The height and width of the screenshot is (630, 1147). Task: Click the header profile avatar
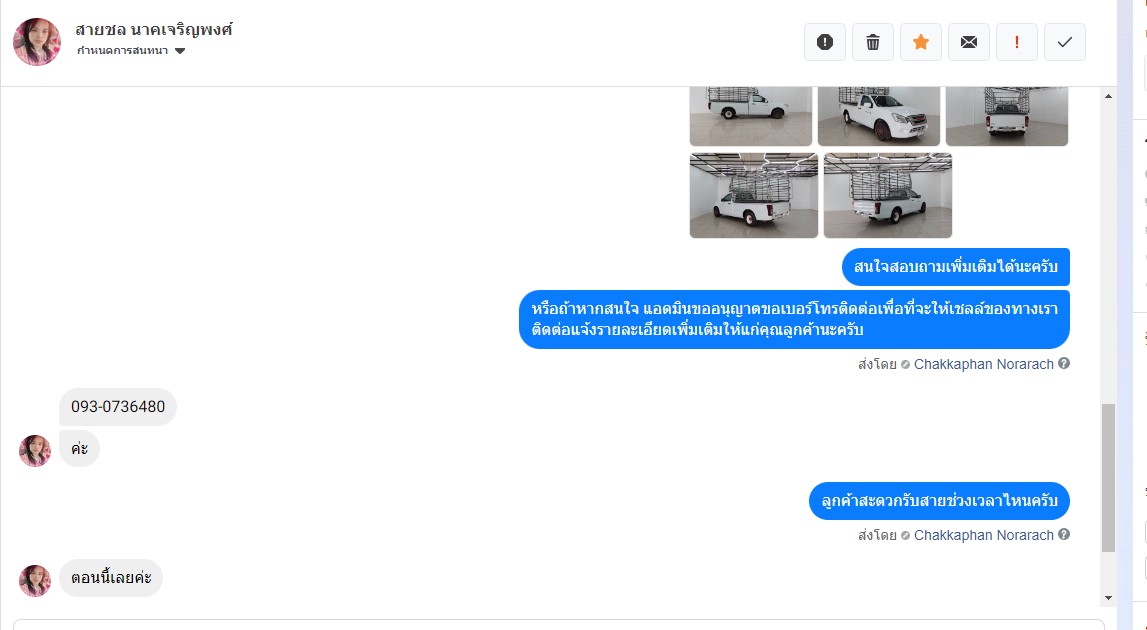point(37,42)
